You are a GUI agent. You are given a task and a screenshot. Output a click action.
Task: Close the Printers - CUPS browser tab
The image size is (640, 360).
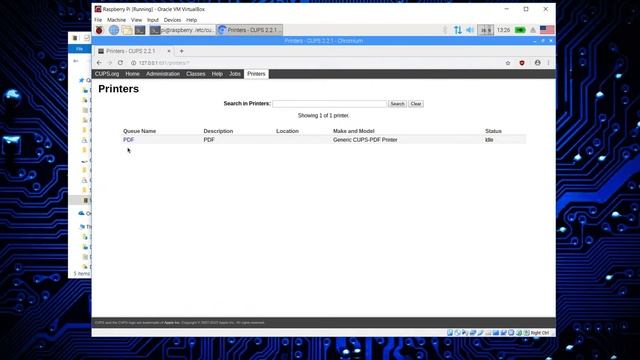coord(169,51)
